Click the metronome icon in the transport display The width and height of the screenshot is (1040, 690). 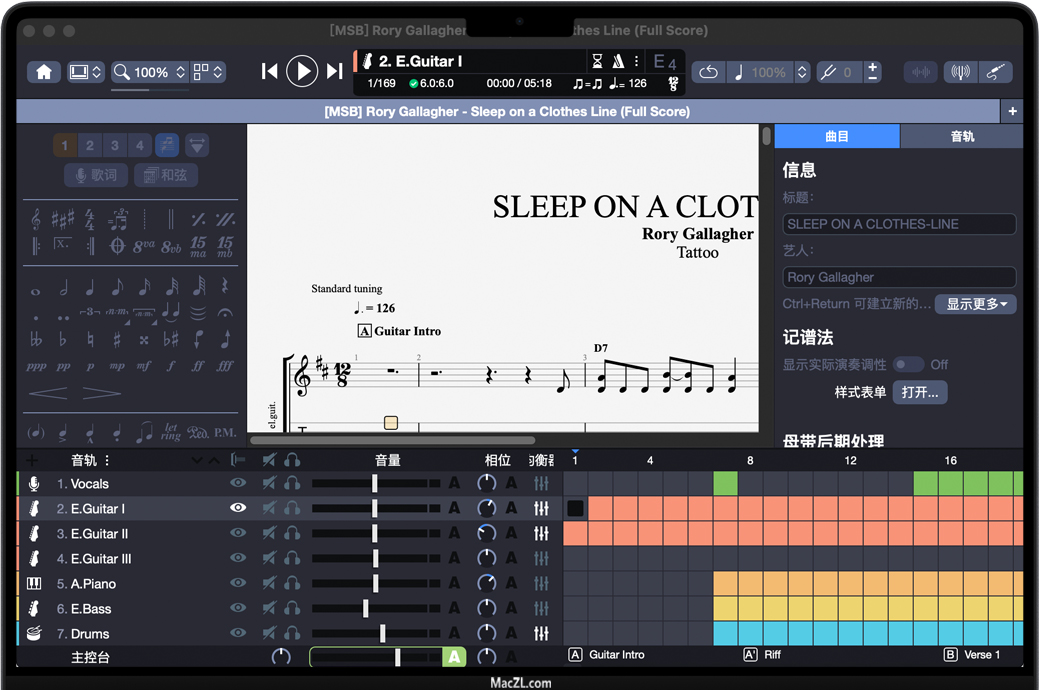point(618,61)
